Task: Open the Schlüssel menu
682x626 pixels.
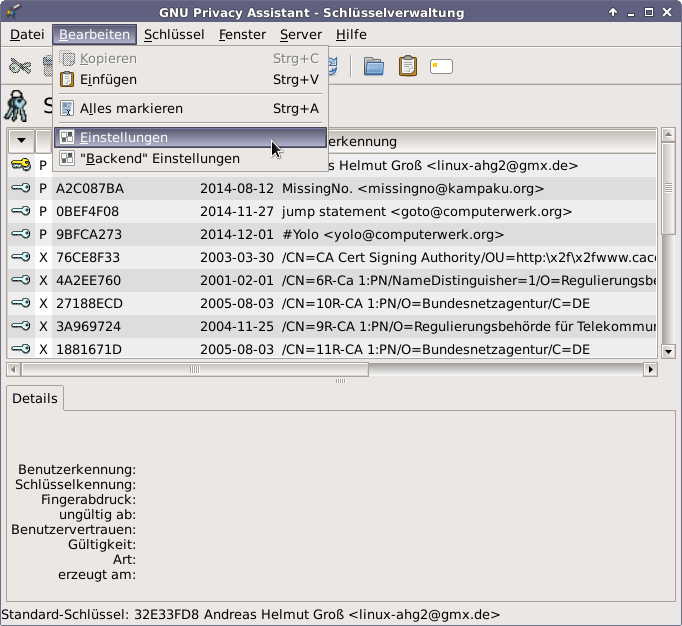Action: click(x=174, y=34)
